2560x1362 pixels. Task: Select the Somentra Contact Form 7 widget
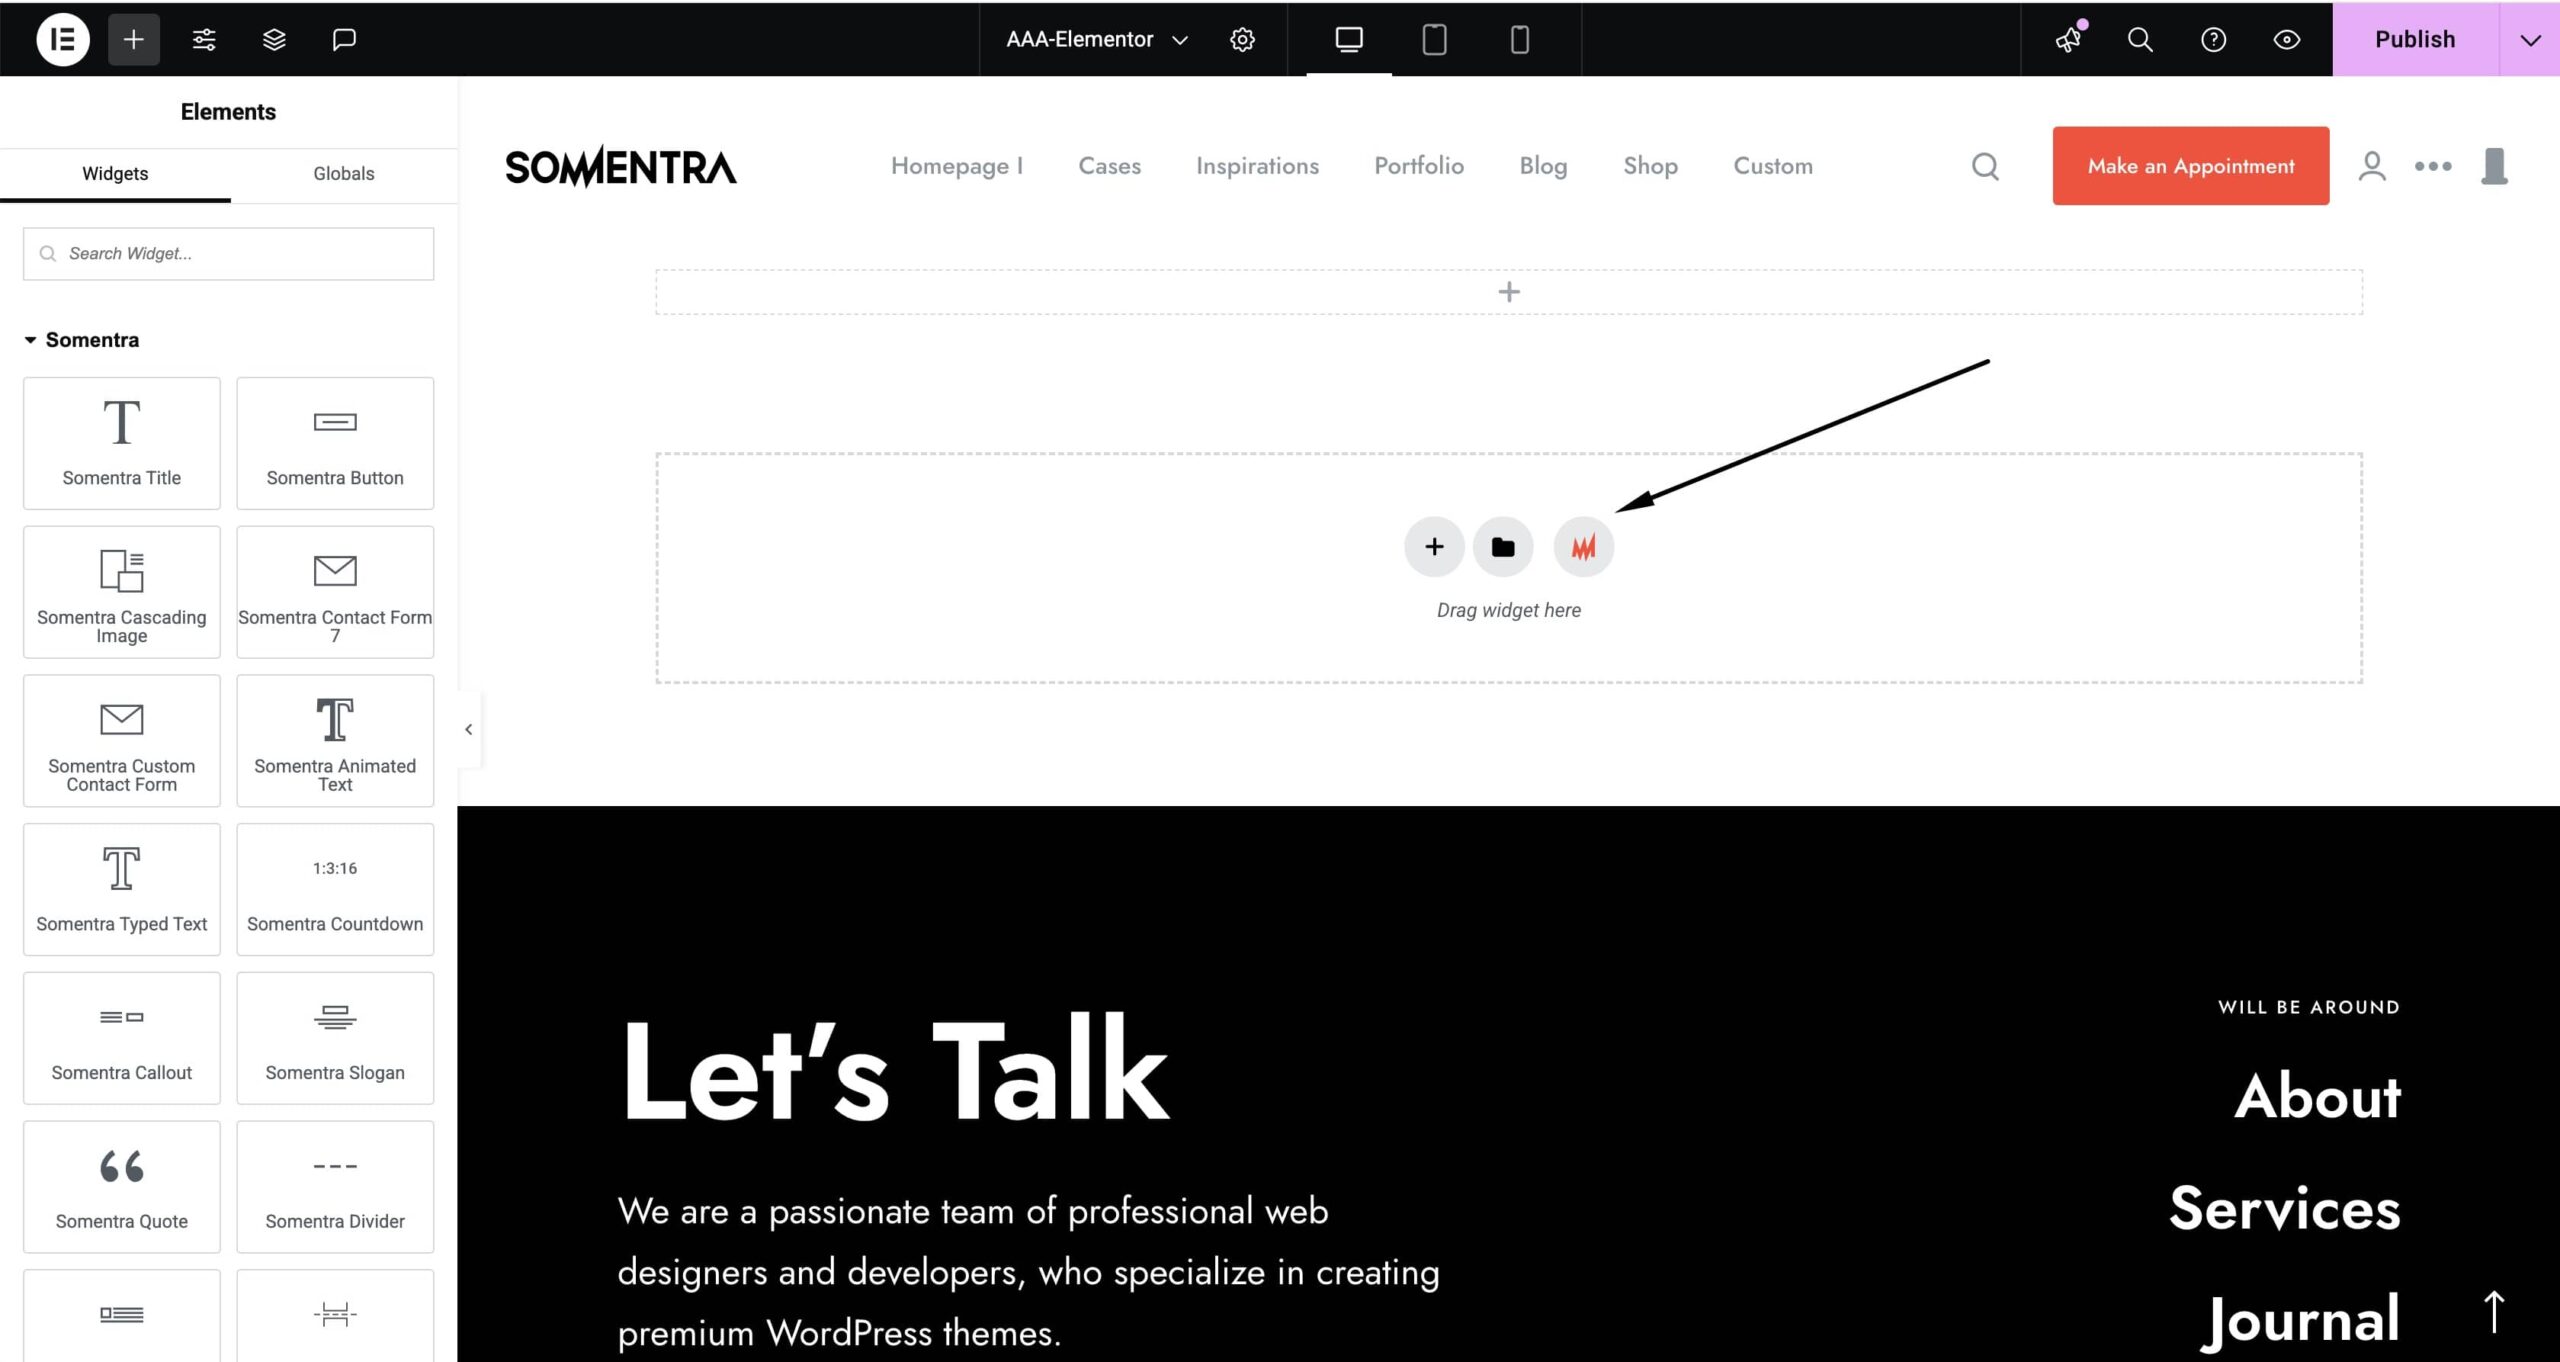[x=335, y=592]
